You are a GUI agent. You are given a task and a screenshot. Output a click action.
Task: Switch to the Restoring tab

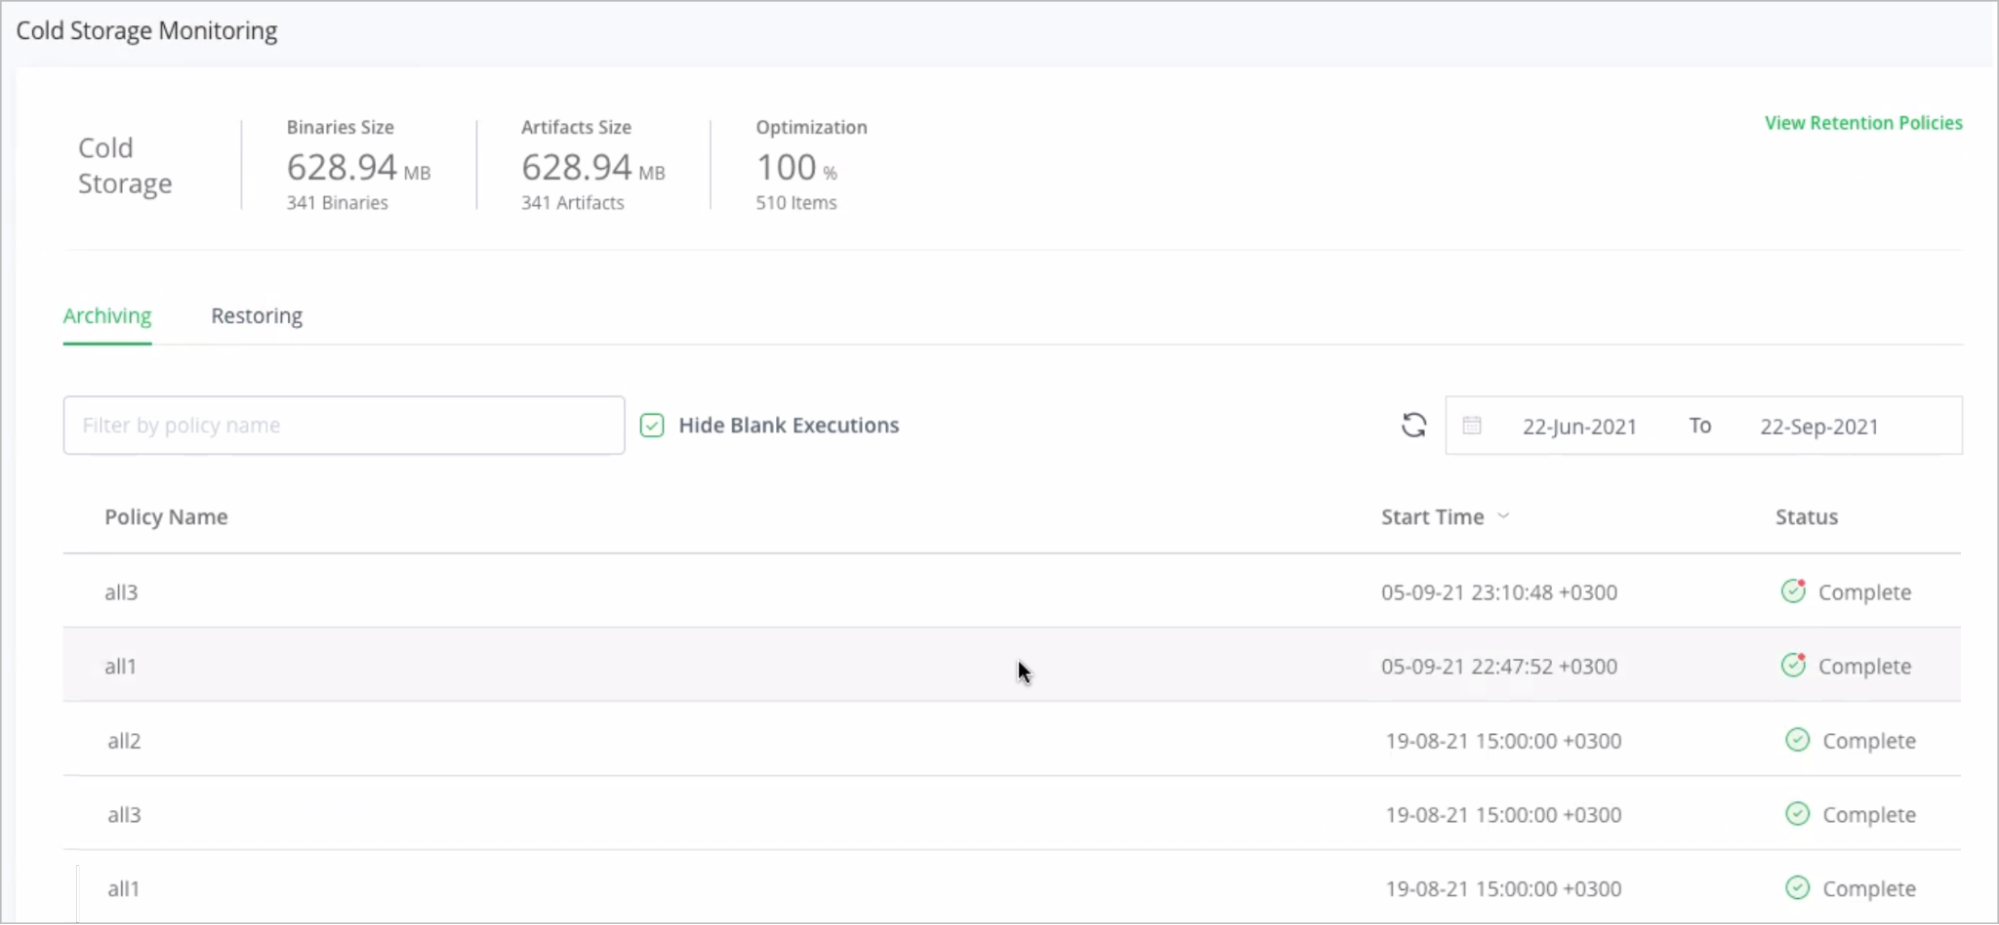[256, 315]
